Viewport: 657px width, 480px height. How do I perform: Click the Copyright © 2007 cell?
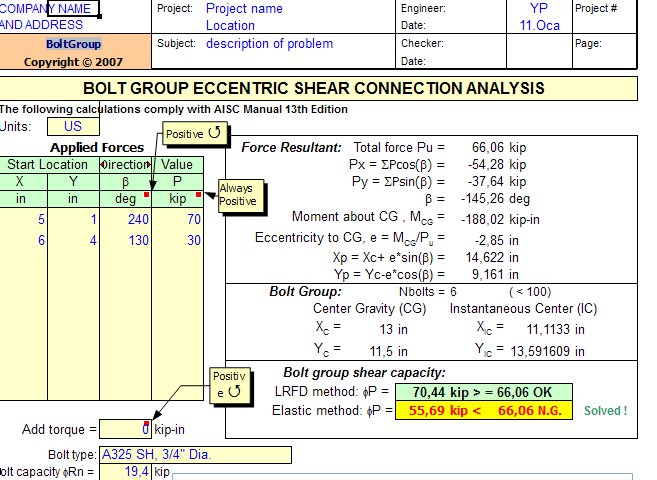73,62
